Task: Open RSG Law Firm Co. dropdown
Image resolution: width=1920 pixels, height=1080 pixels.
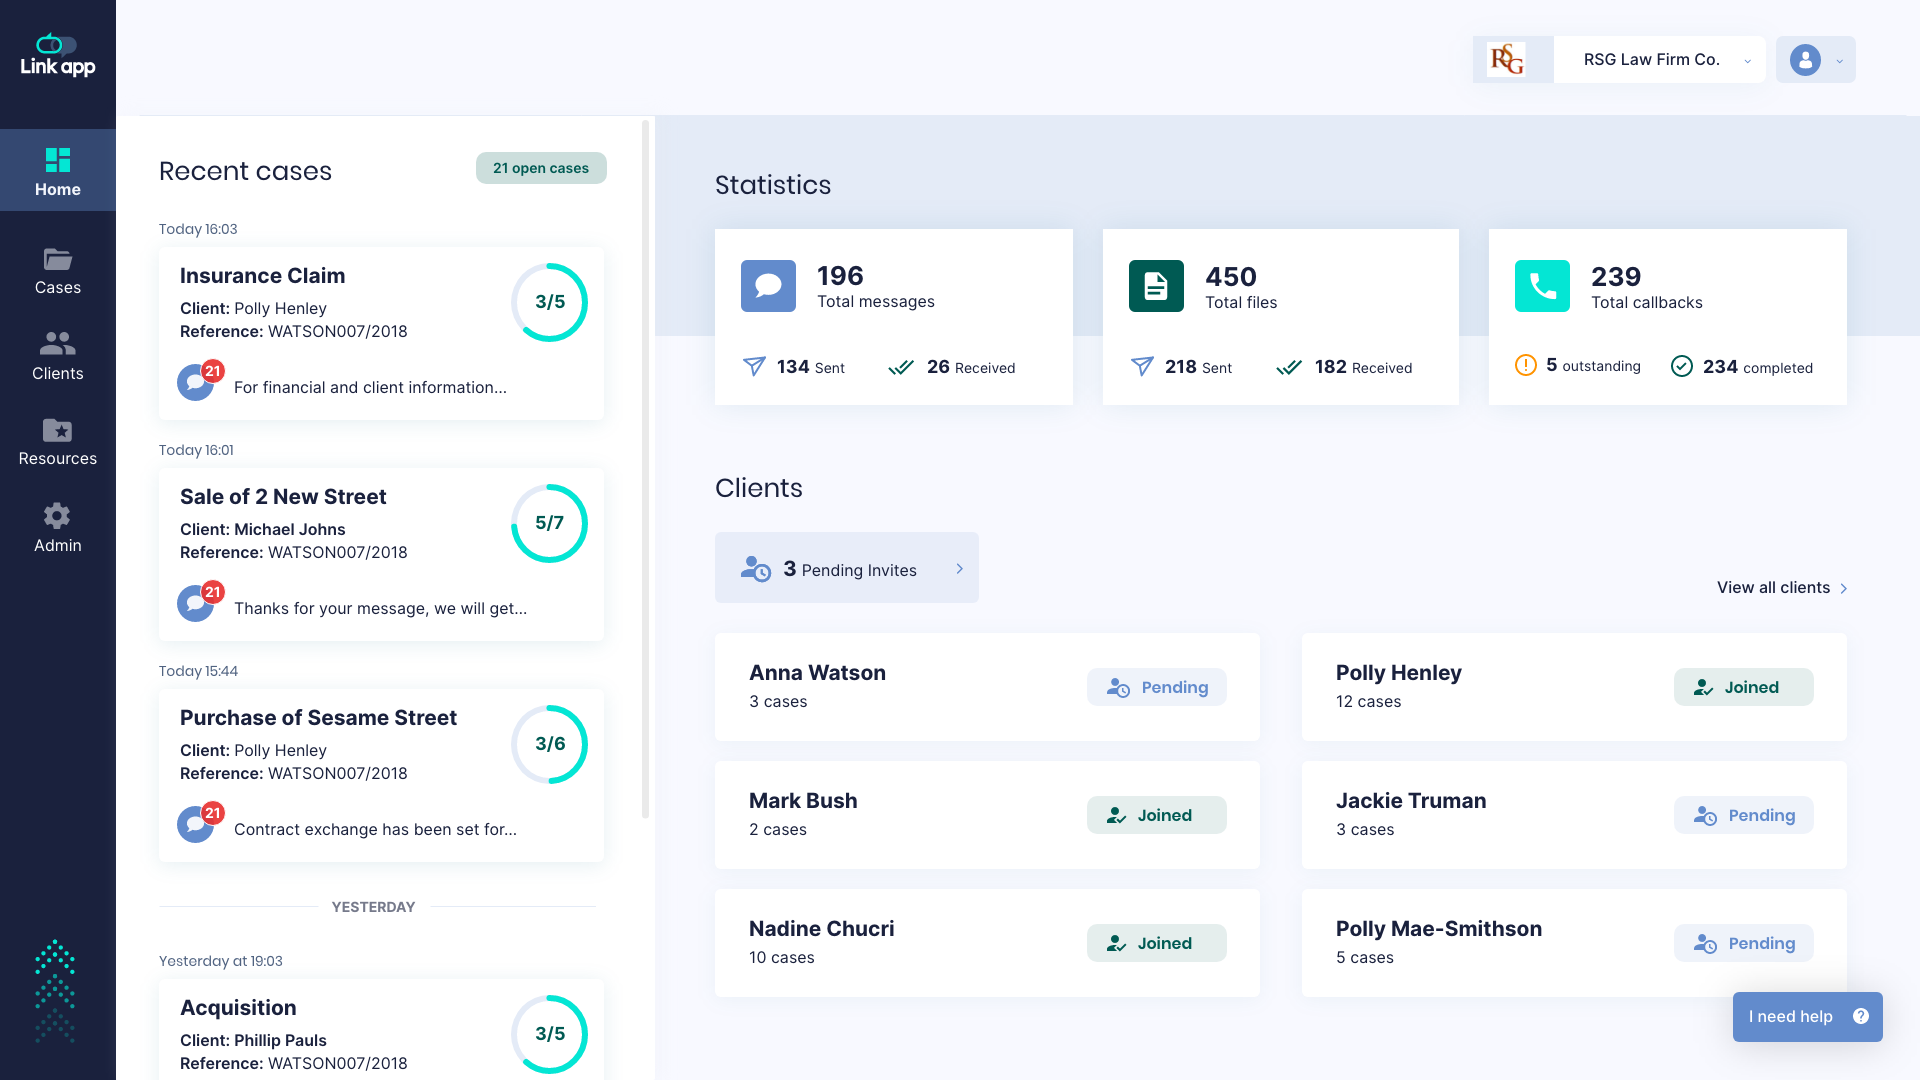Action: (1660, 60)
